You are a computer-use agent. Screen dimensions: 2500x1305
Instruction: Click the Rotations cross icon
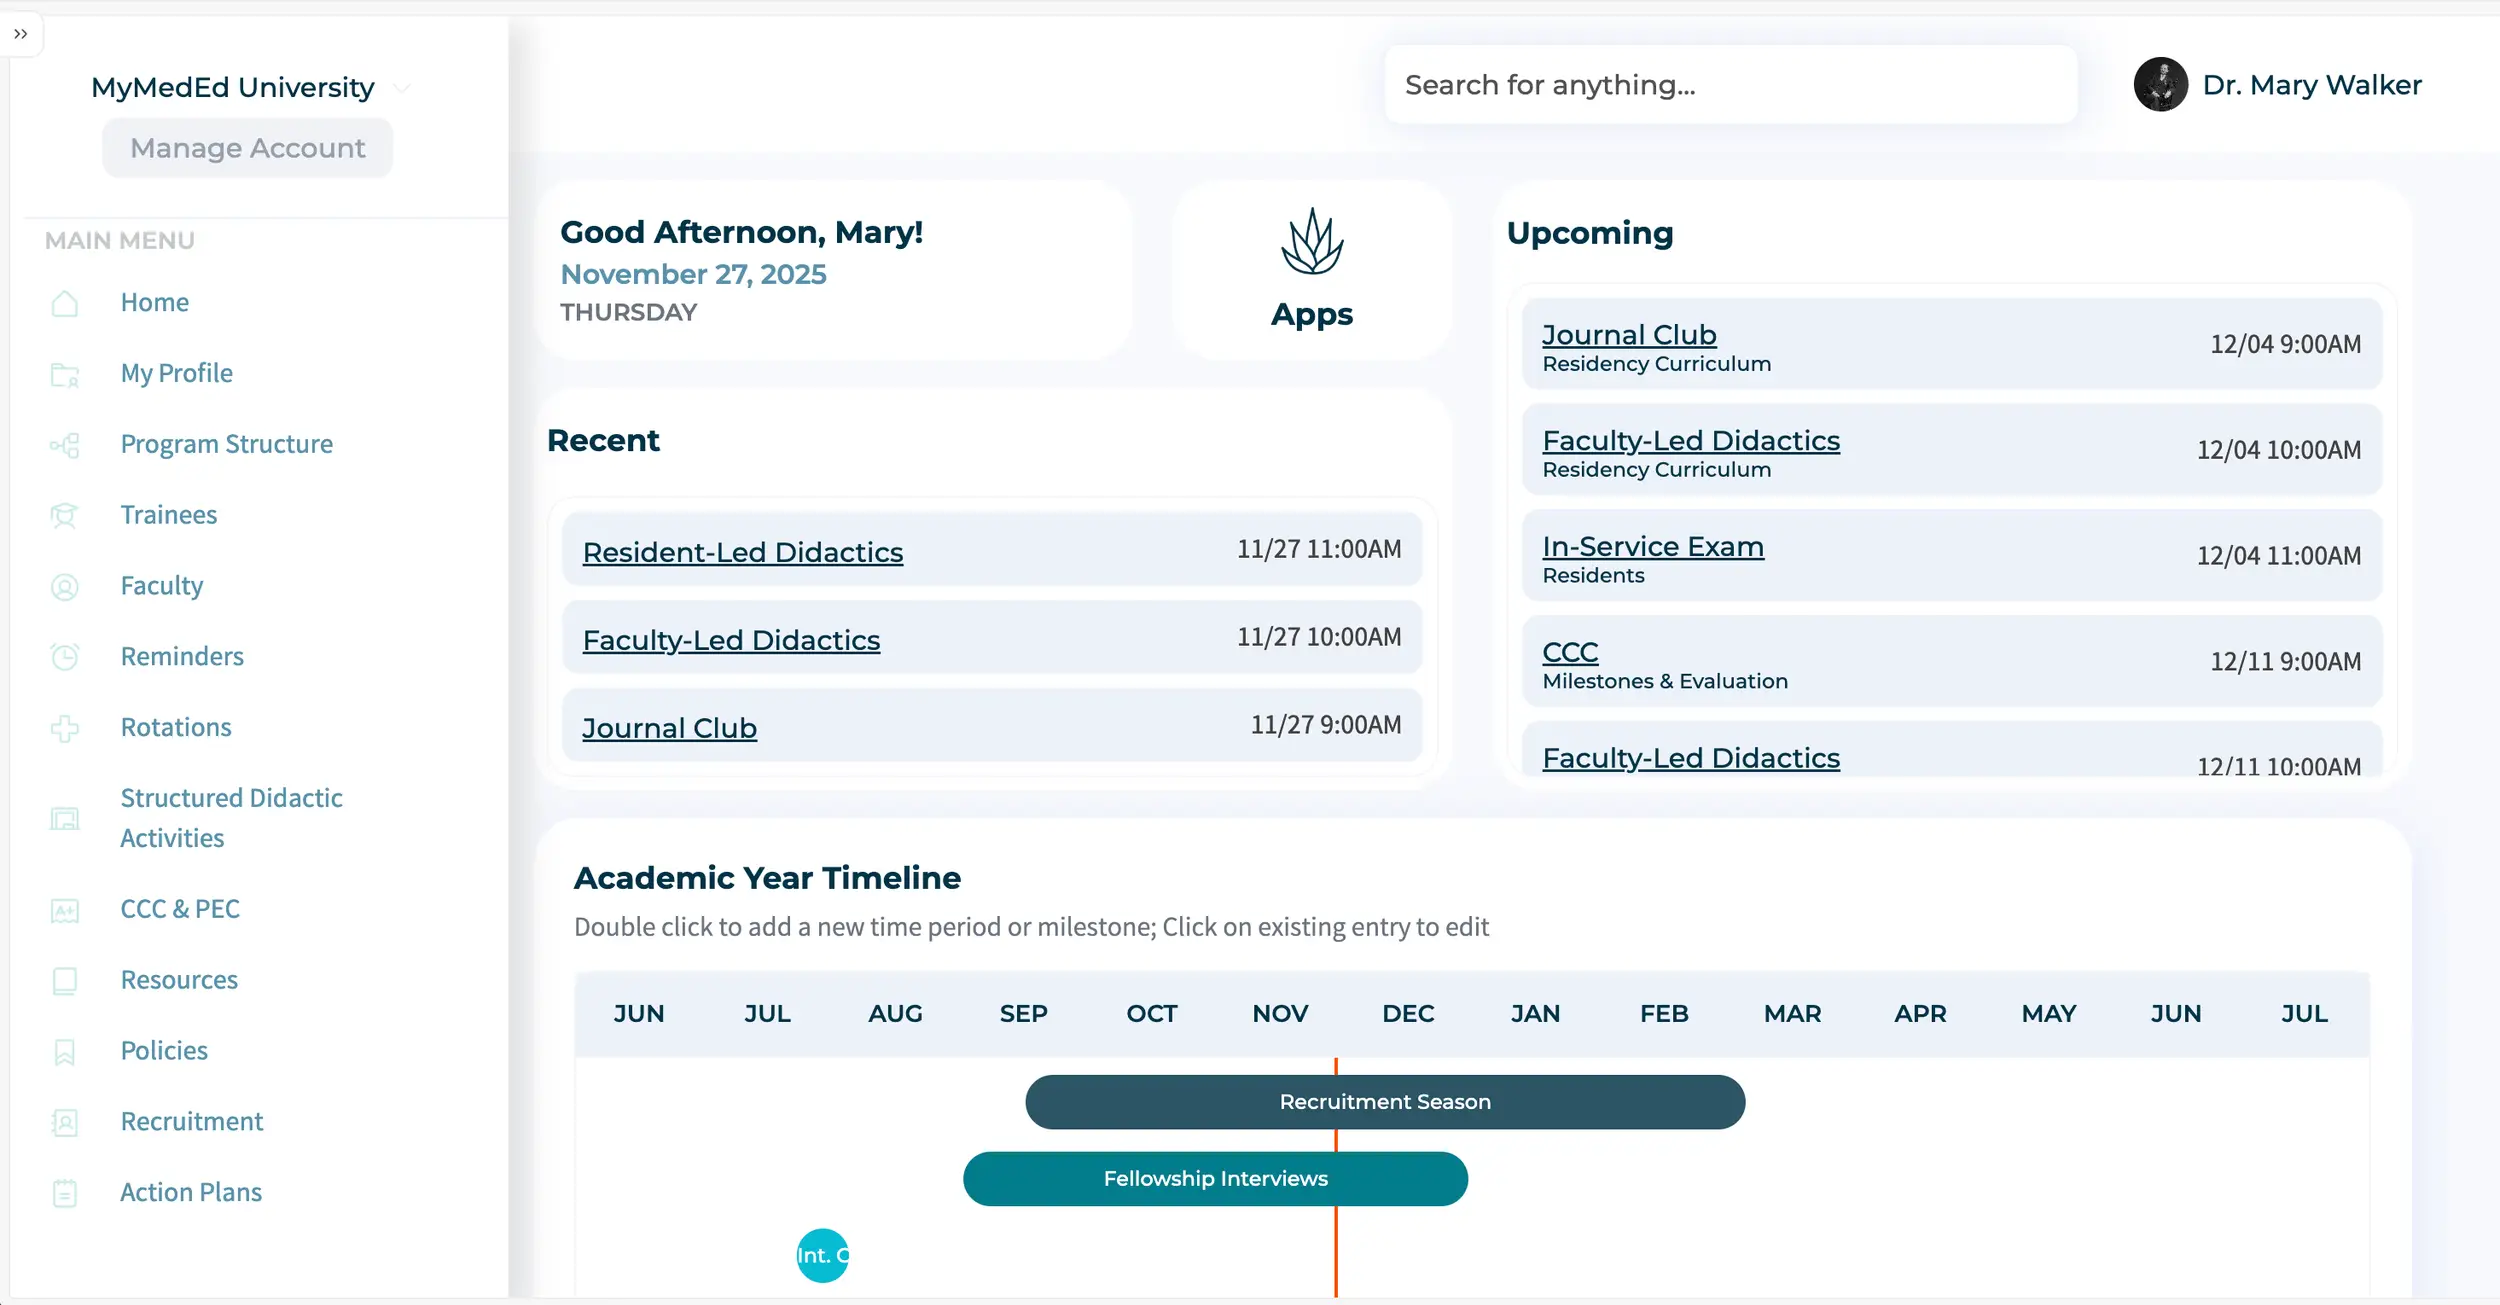point(65,728)
